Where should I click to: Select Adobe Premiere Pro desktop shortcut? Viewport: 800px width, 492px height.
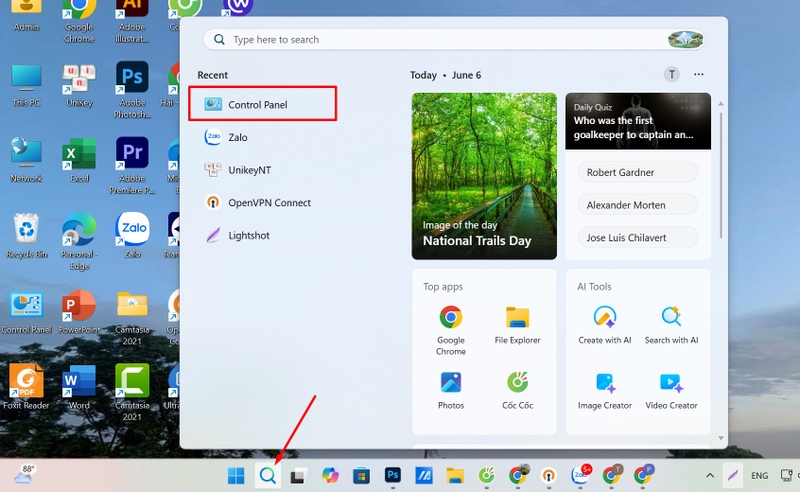pyautogui.click(x=132, y=166)
